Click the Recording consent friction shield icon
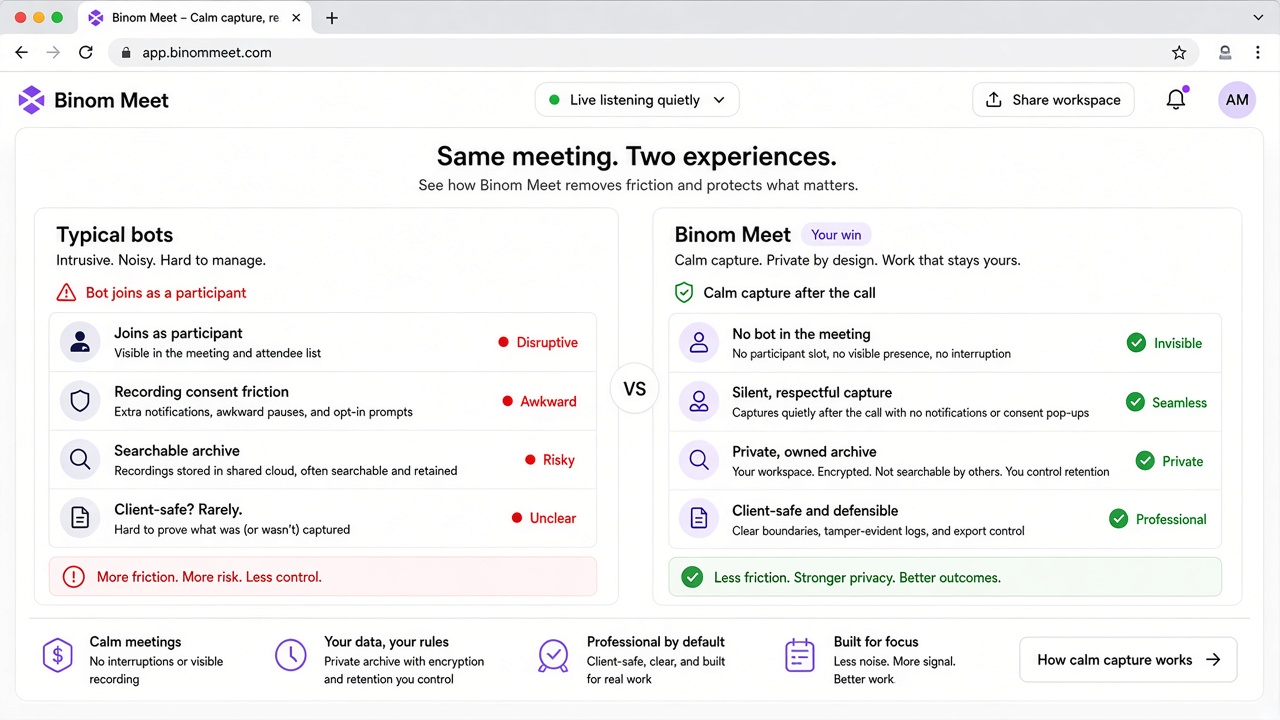Viewport: 1280px width, 720px height. pyautogui.click(x=80, y=401)
